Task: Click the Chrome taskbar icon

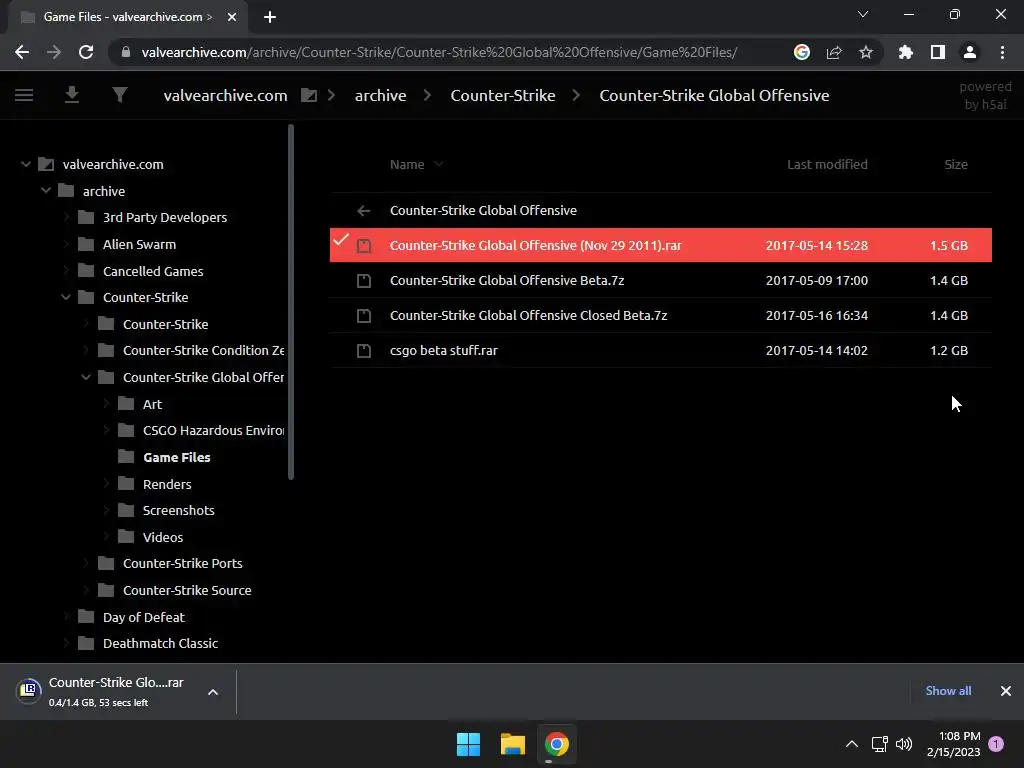Action: (x=557, y=744)
